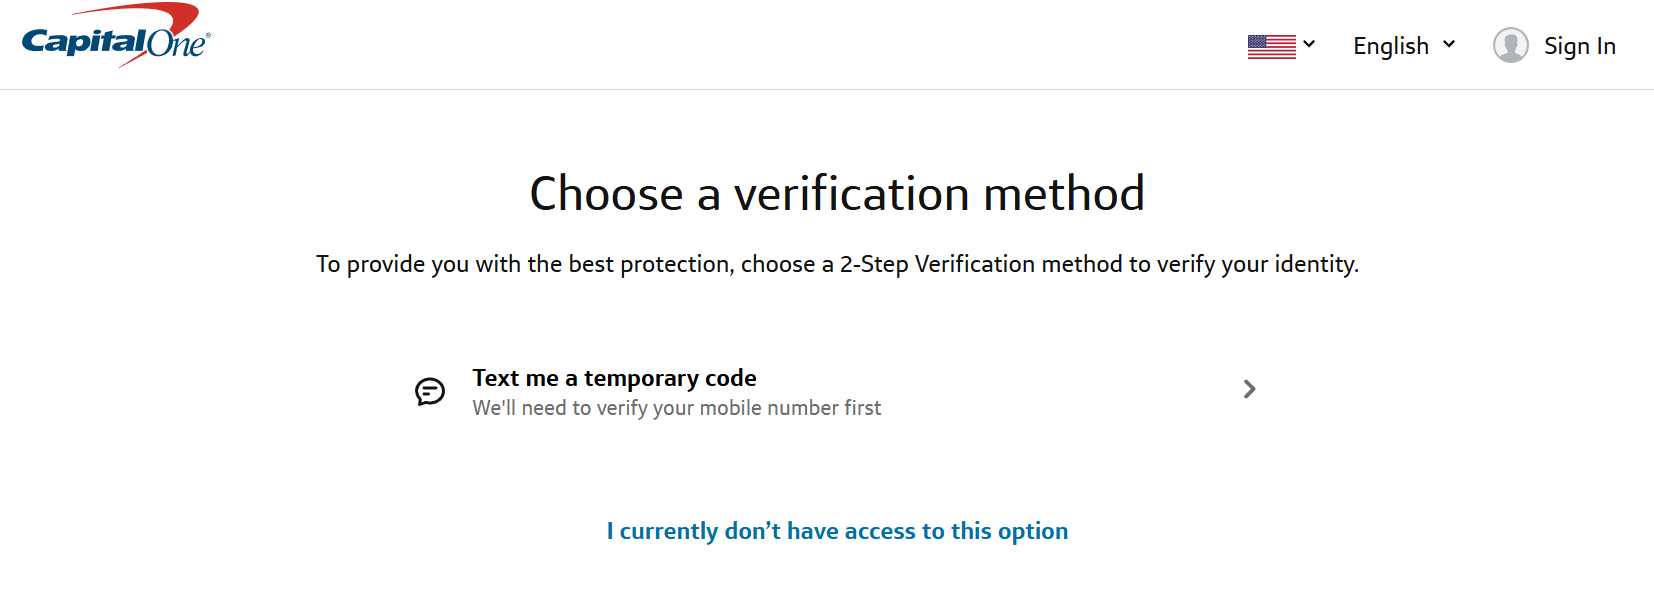Click the chat bubble message icon
The width and height of the screenshot is (1654, 605).
point(430,391)
